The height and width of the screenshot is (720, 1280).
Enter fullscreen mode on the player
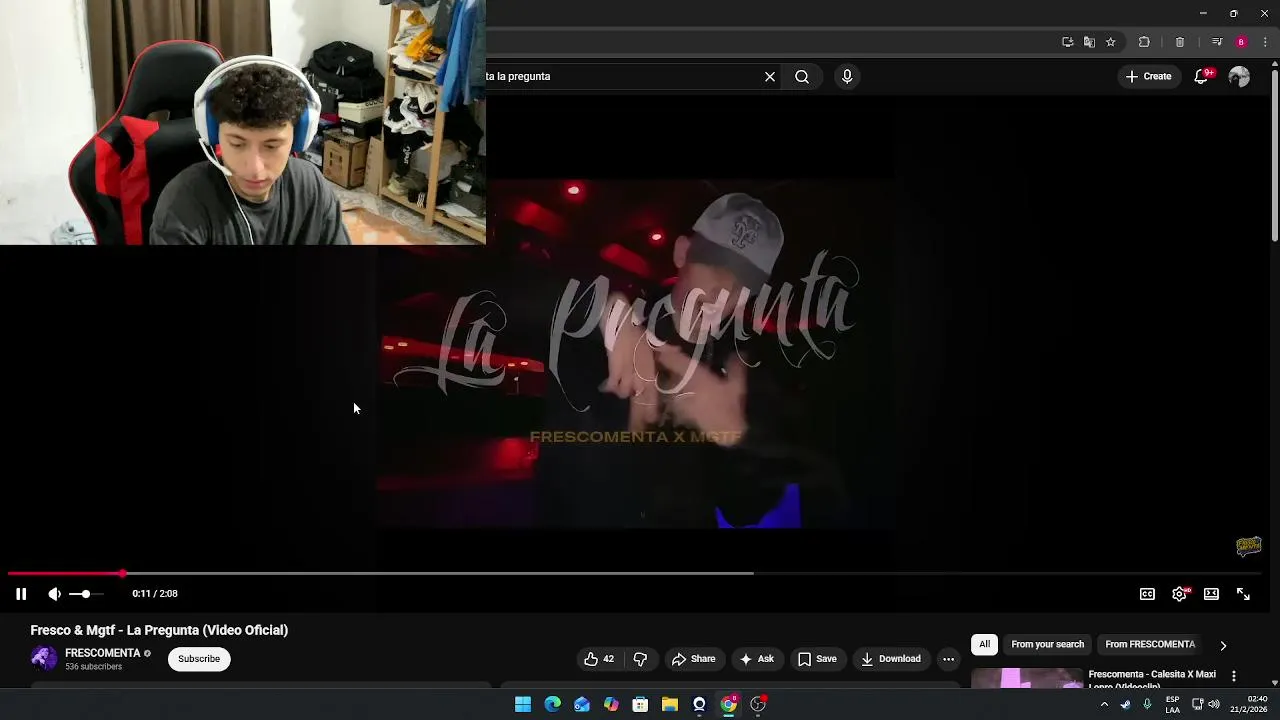pyautogui.click(x=1243, y=594)
